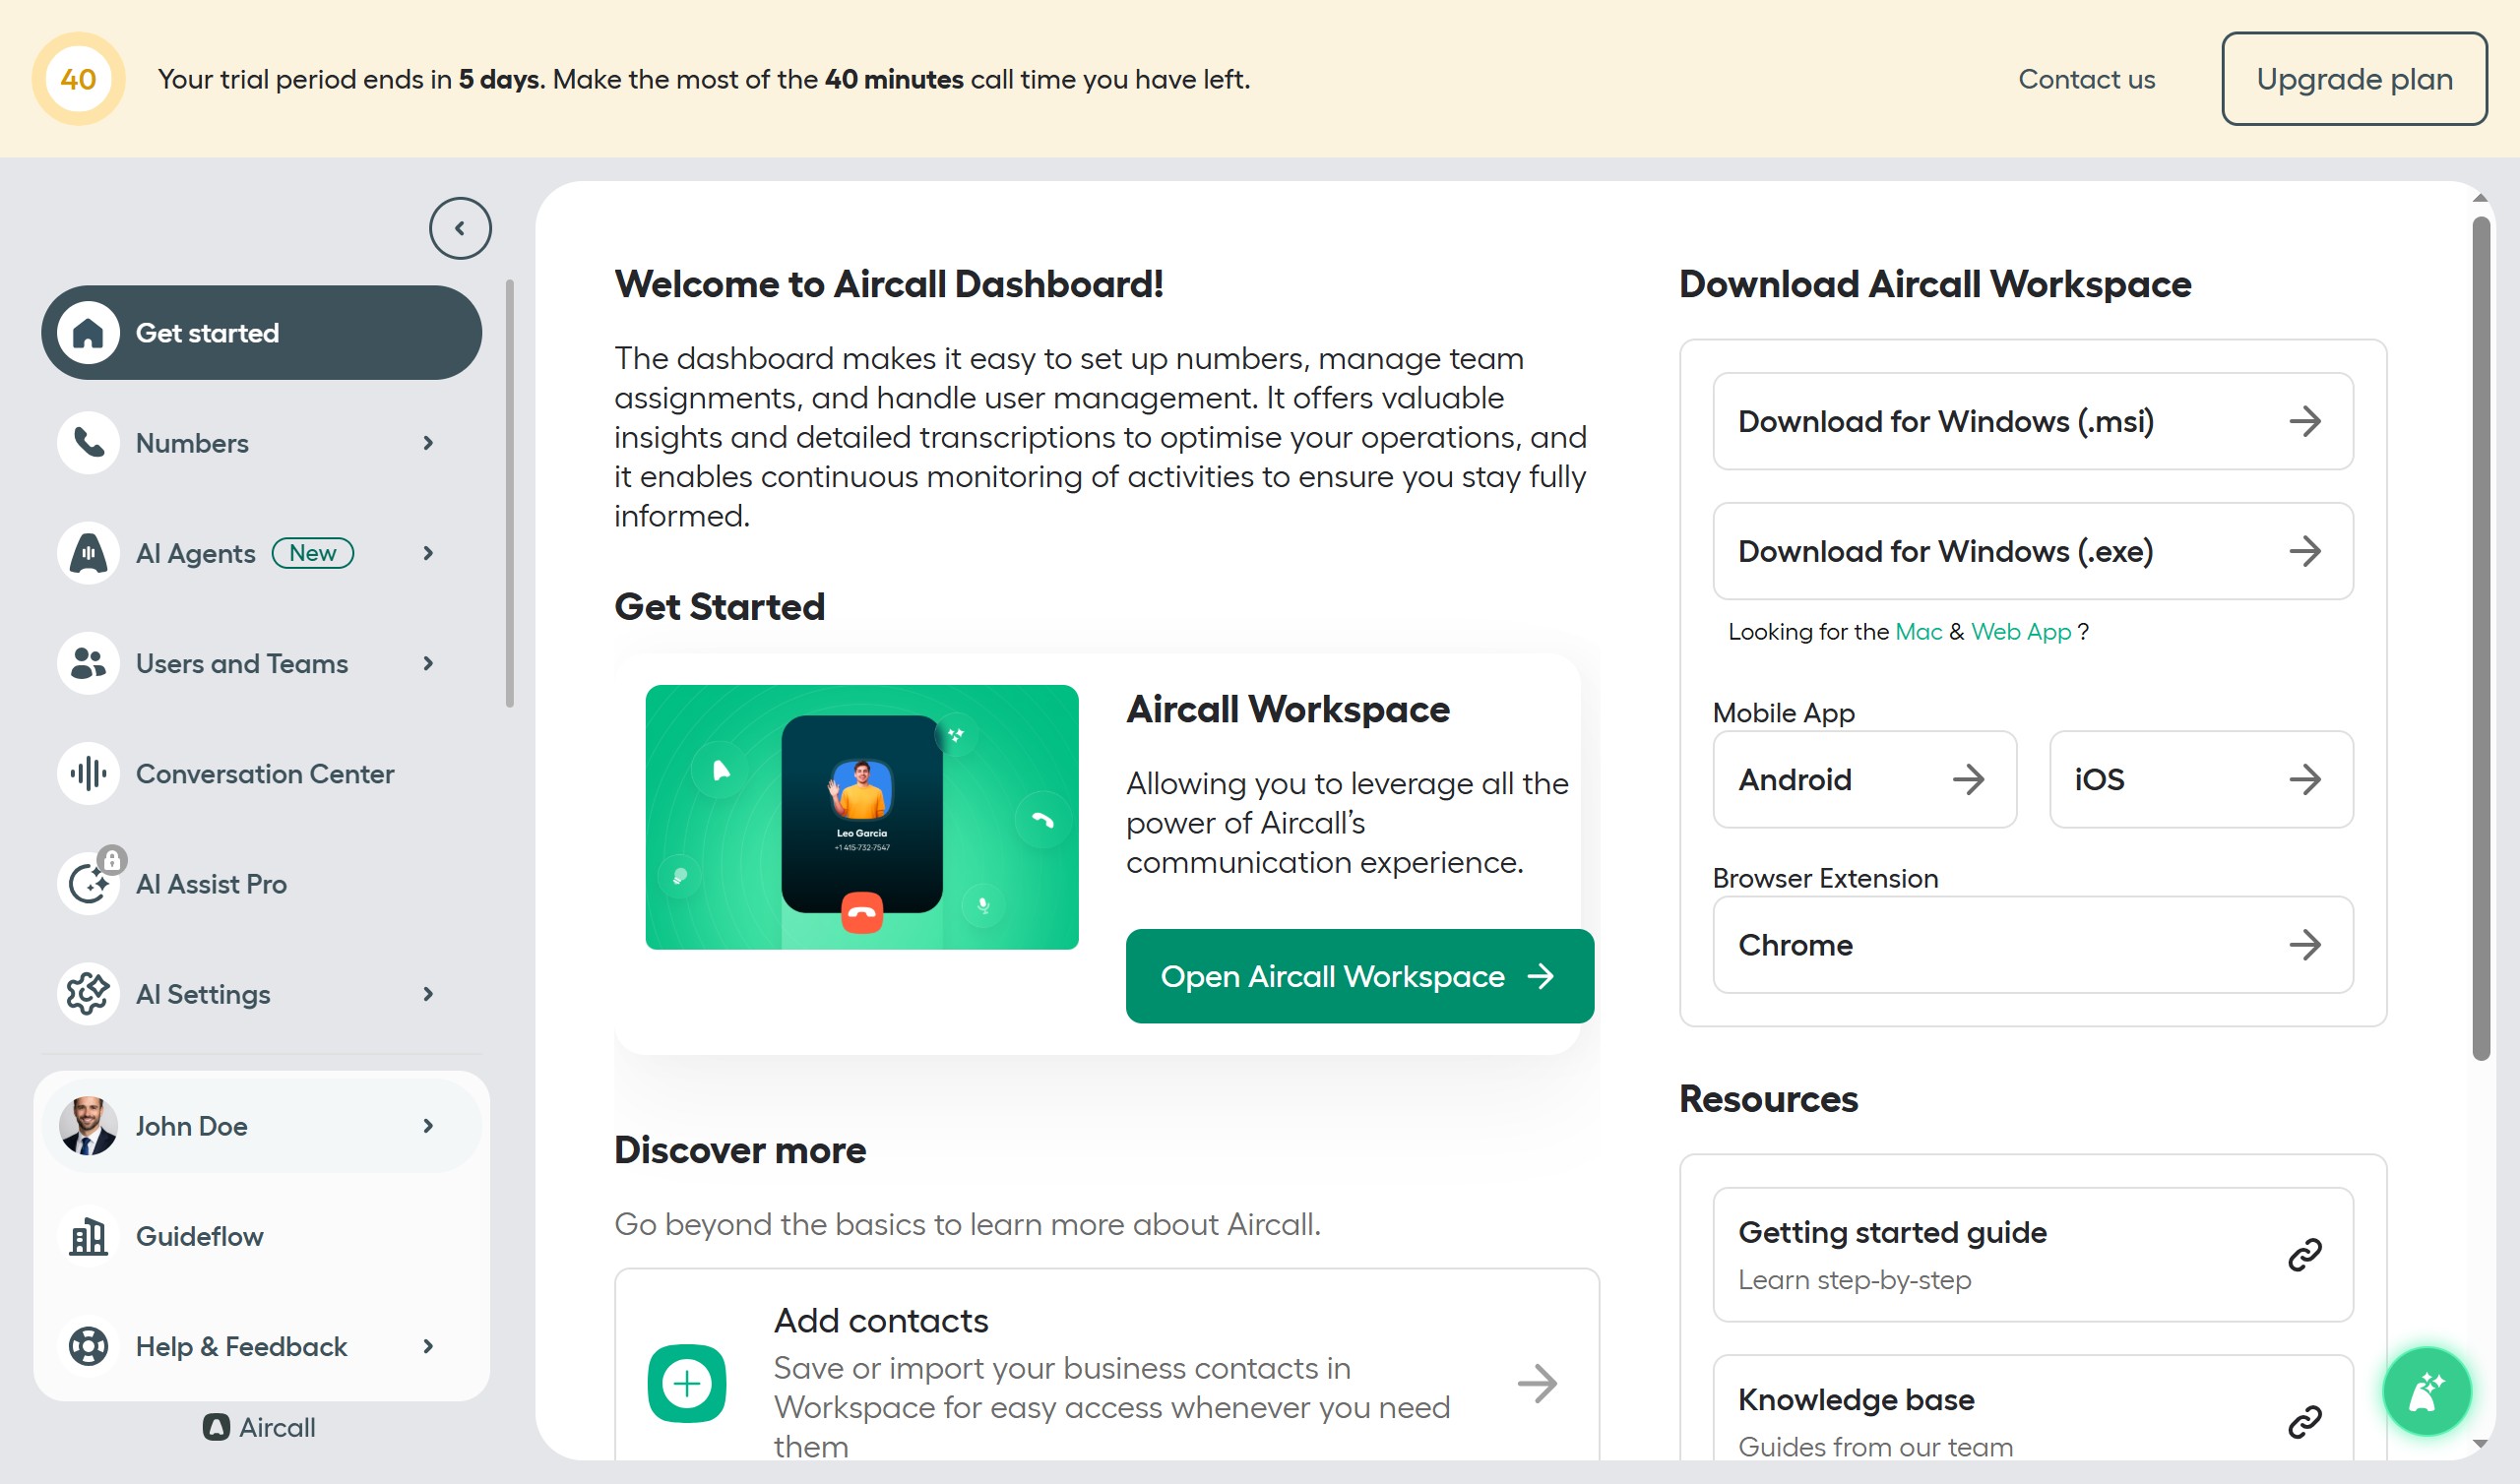Expand the Users and Teams chevron

428,663
